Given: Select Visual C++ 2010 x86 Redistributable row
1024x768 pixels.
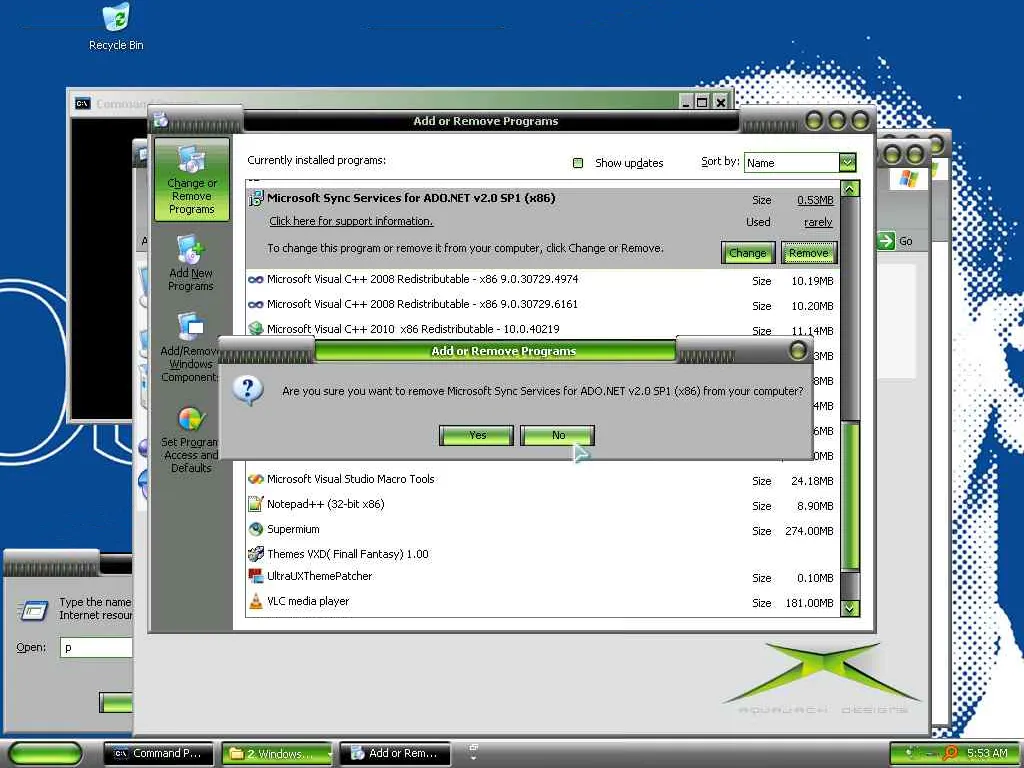Looking at the screenshot, I should click(x=542, y=329).
